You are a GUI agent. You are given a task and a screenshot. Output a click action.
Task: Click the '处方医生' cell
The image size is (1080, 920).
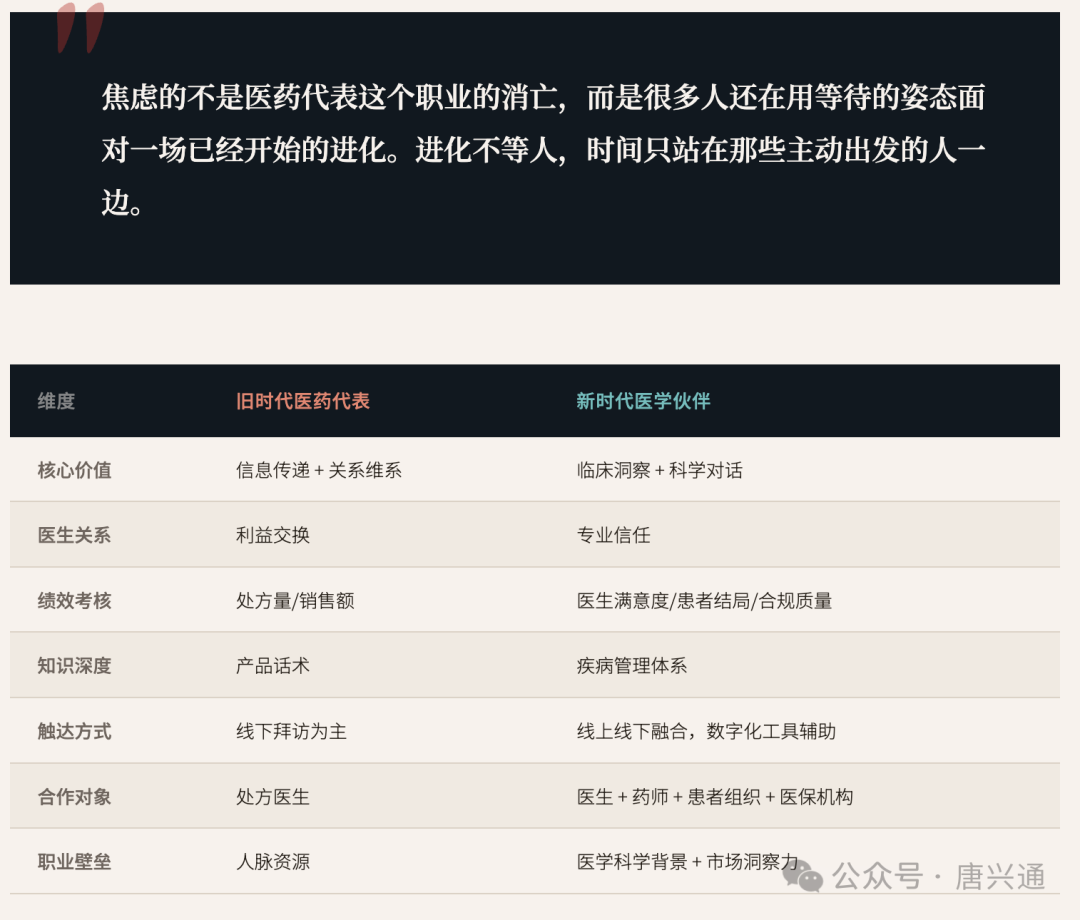pyautogui.click(x=273, y=797)
